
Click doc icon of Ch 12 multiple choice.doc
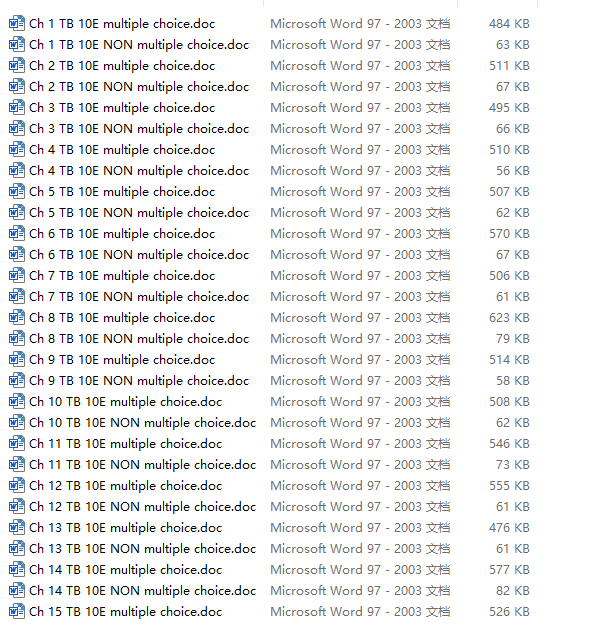point(16,485)
